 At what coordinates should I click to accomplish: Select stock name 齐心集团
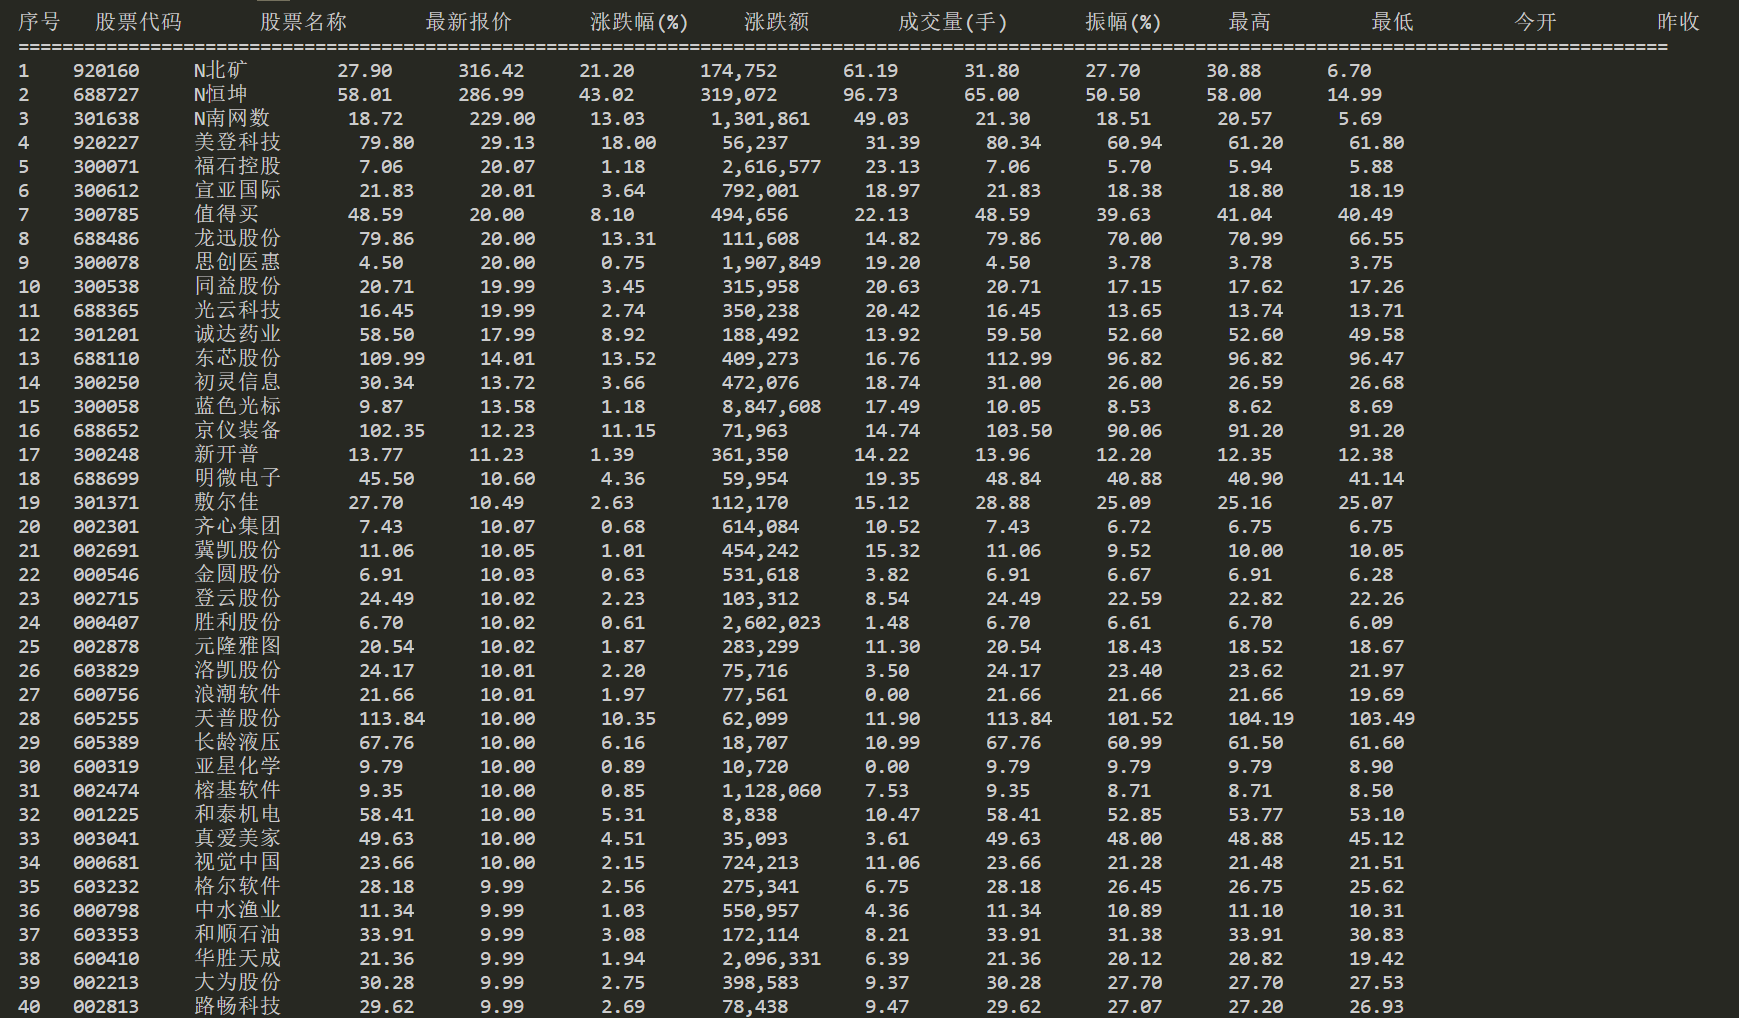tap(237, 526)
